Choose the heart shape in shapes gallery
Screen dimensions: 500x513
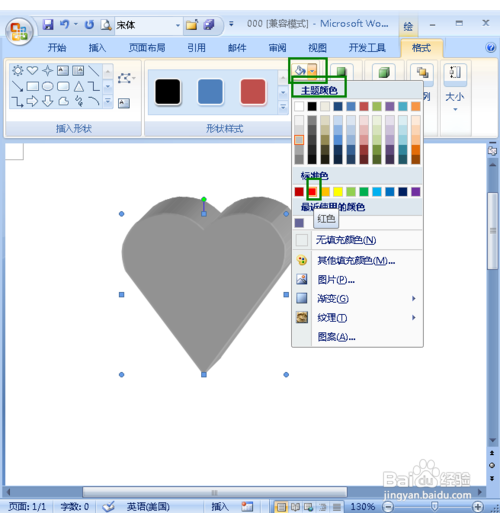coord(32,71)
